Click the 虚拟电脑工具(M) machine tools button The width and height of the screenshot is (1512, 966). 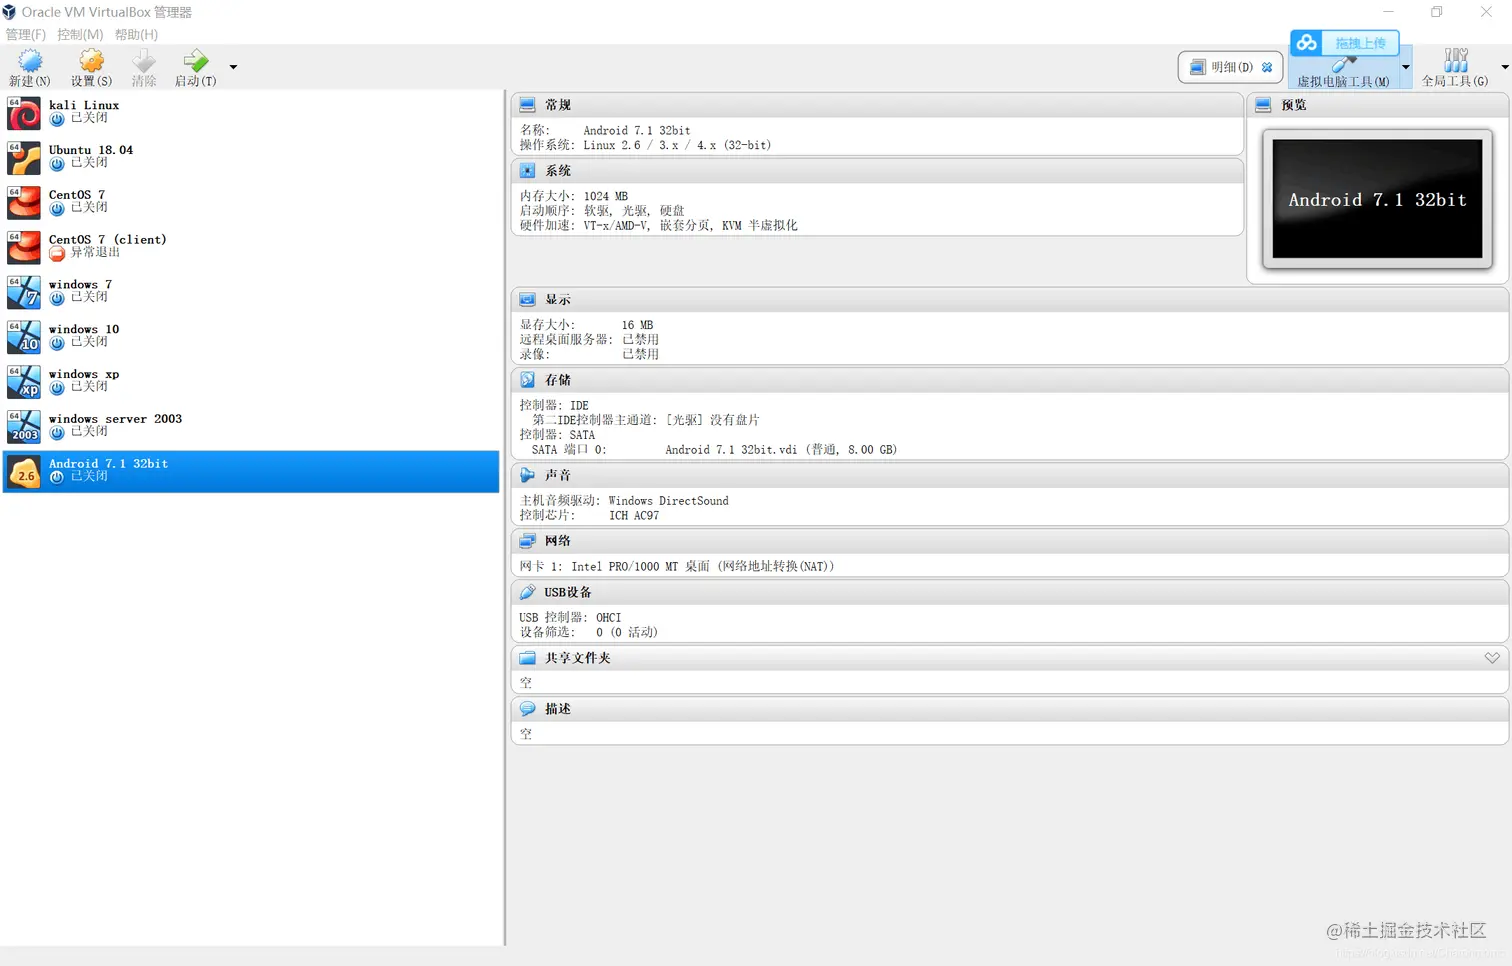coord(1343,72)
